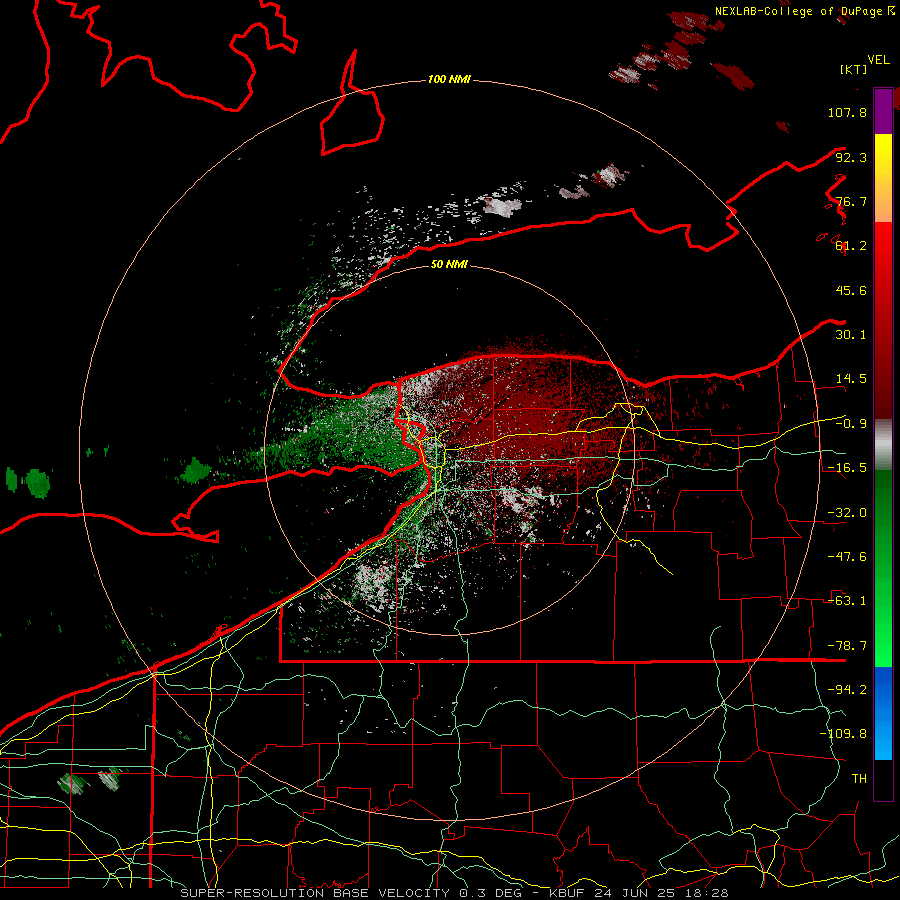Viewport: 900px width, 900px height.
Task: Click the TH legend label
Action: click(859, 778)
